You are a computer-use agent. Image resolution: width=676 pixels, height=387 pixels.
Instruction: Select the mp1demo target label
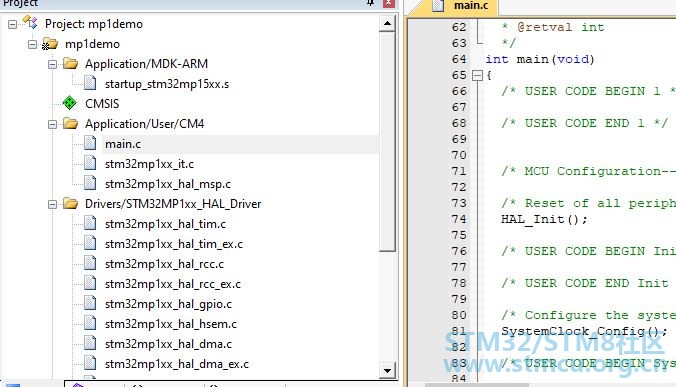point(92,44)
